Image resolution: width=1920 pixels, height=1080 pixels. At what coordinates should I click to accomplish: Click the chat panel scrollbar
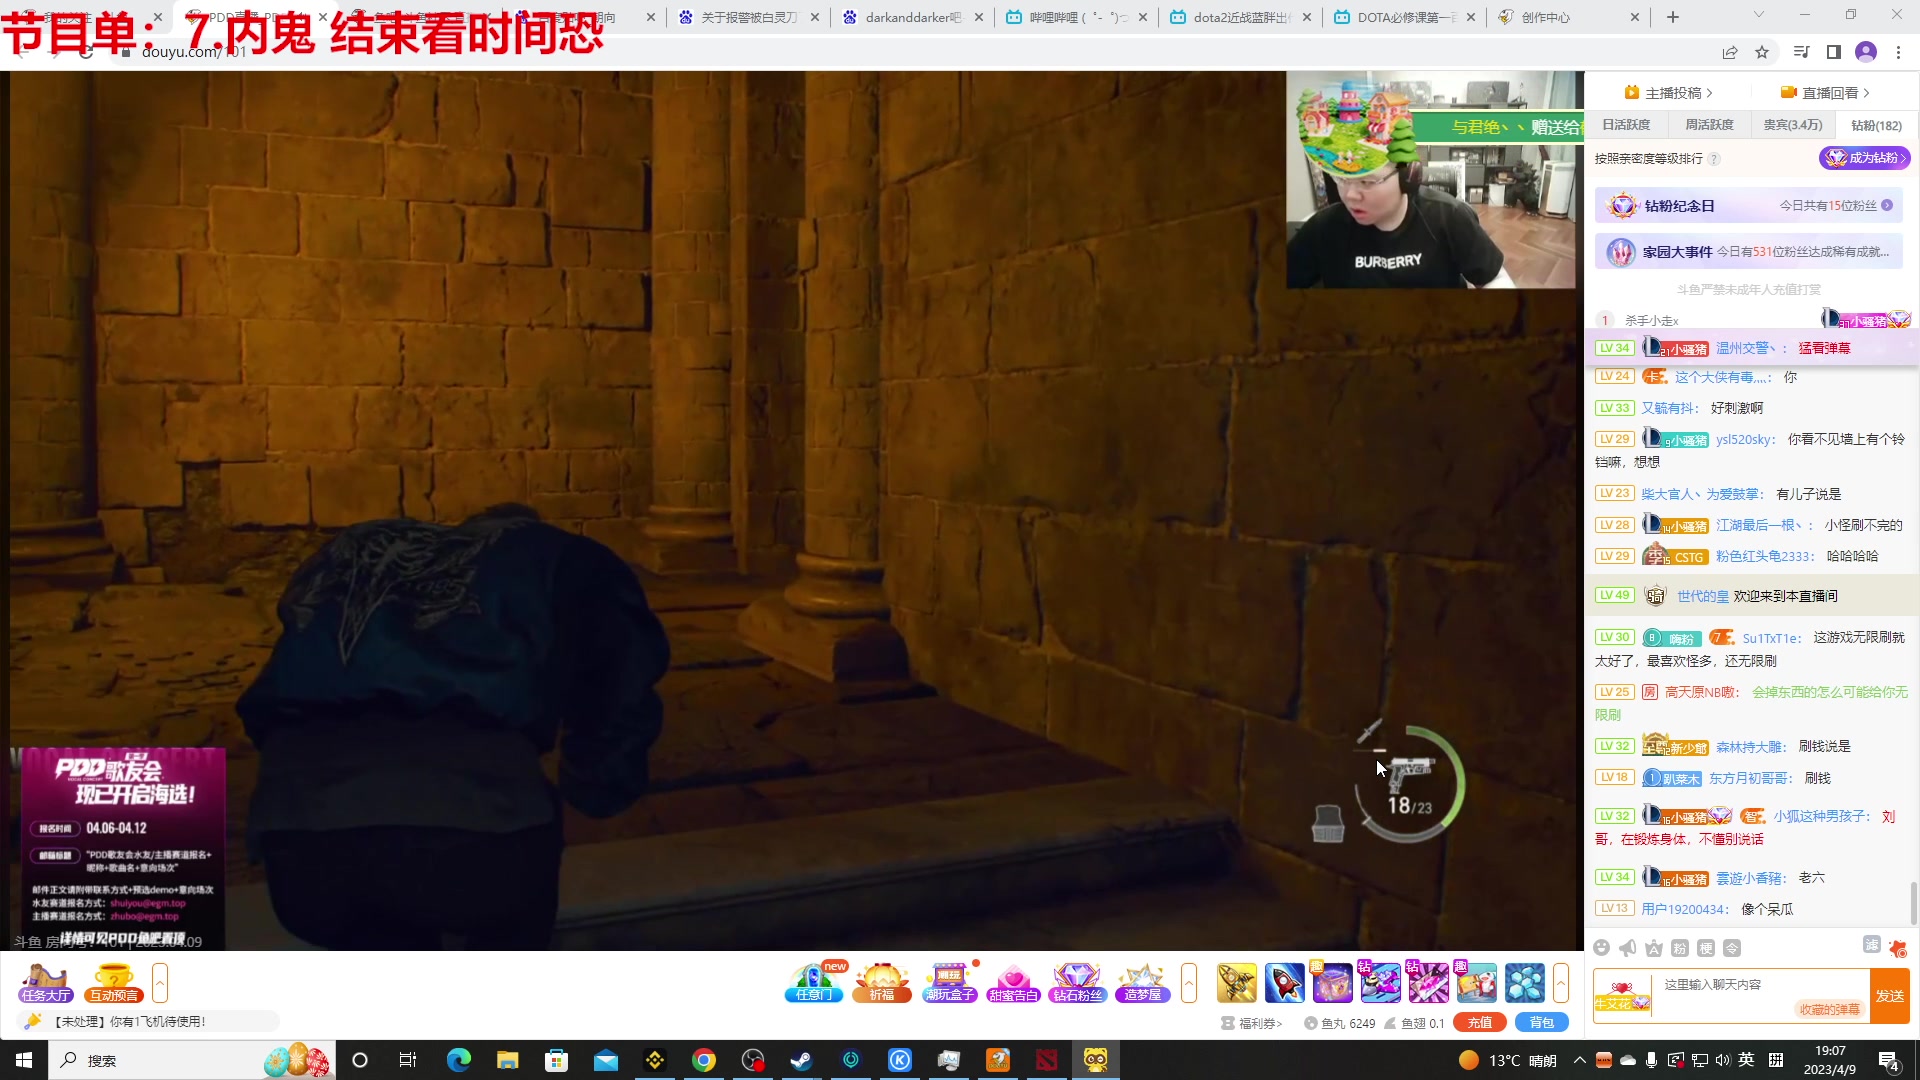(x=1914, y=903)
